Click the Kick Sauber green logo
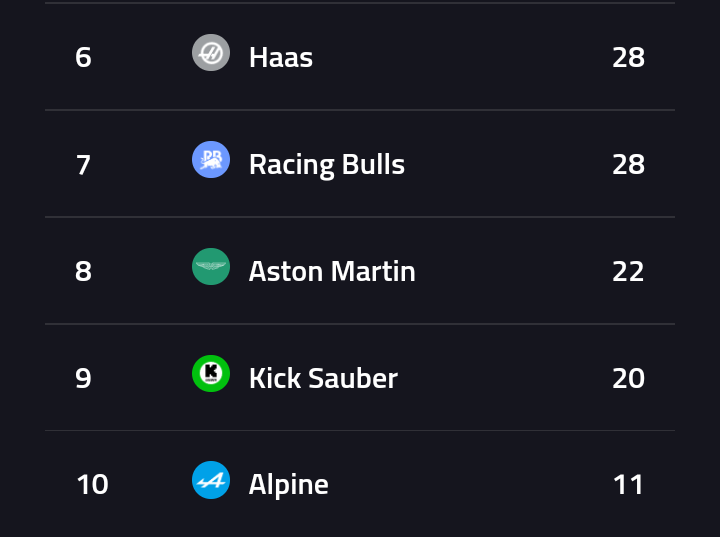 point(211,373)
